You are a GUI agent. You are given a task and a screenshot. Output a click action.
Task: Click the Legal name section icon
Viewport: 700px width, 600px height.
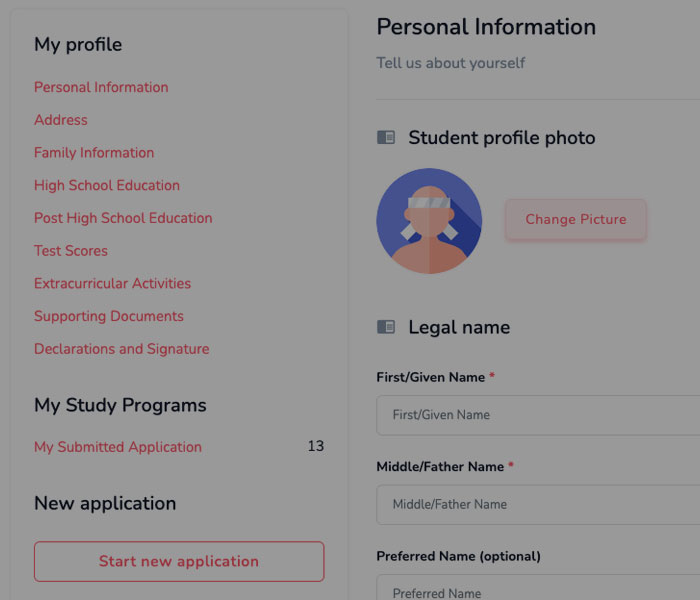tap(386, 327)
